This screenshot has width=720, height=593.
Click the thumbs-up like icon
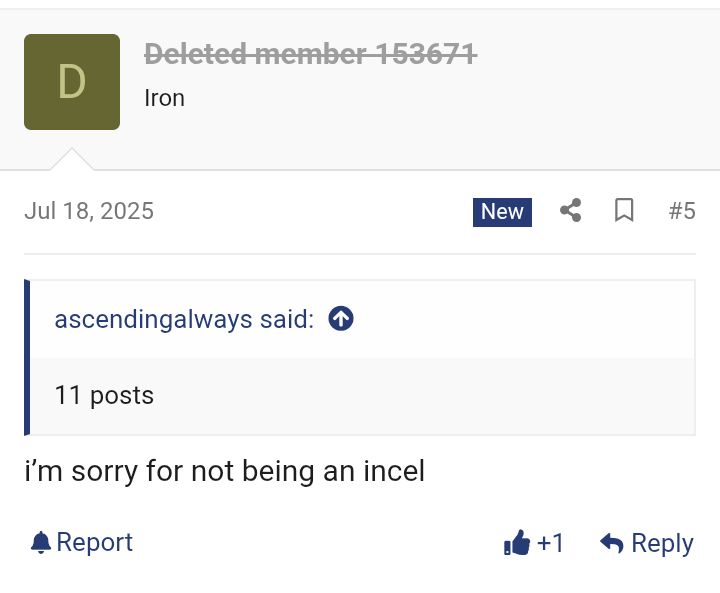pyautogui.click(x=517, y=542)
